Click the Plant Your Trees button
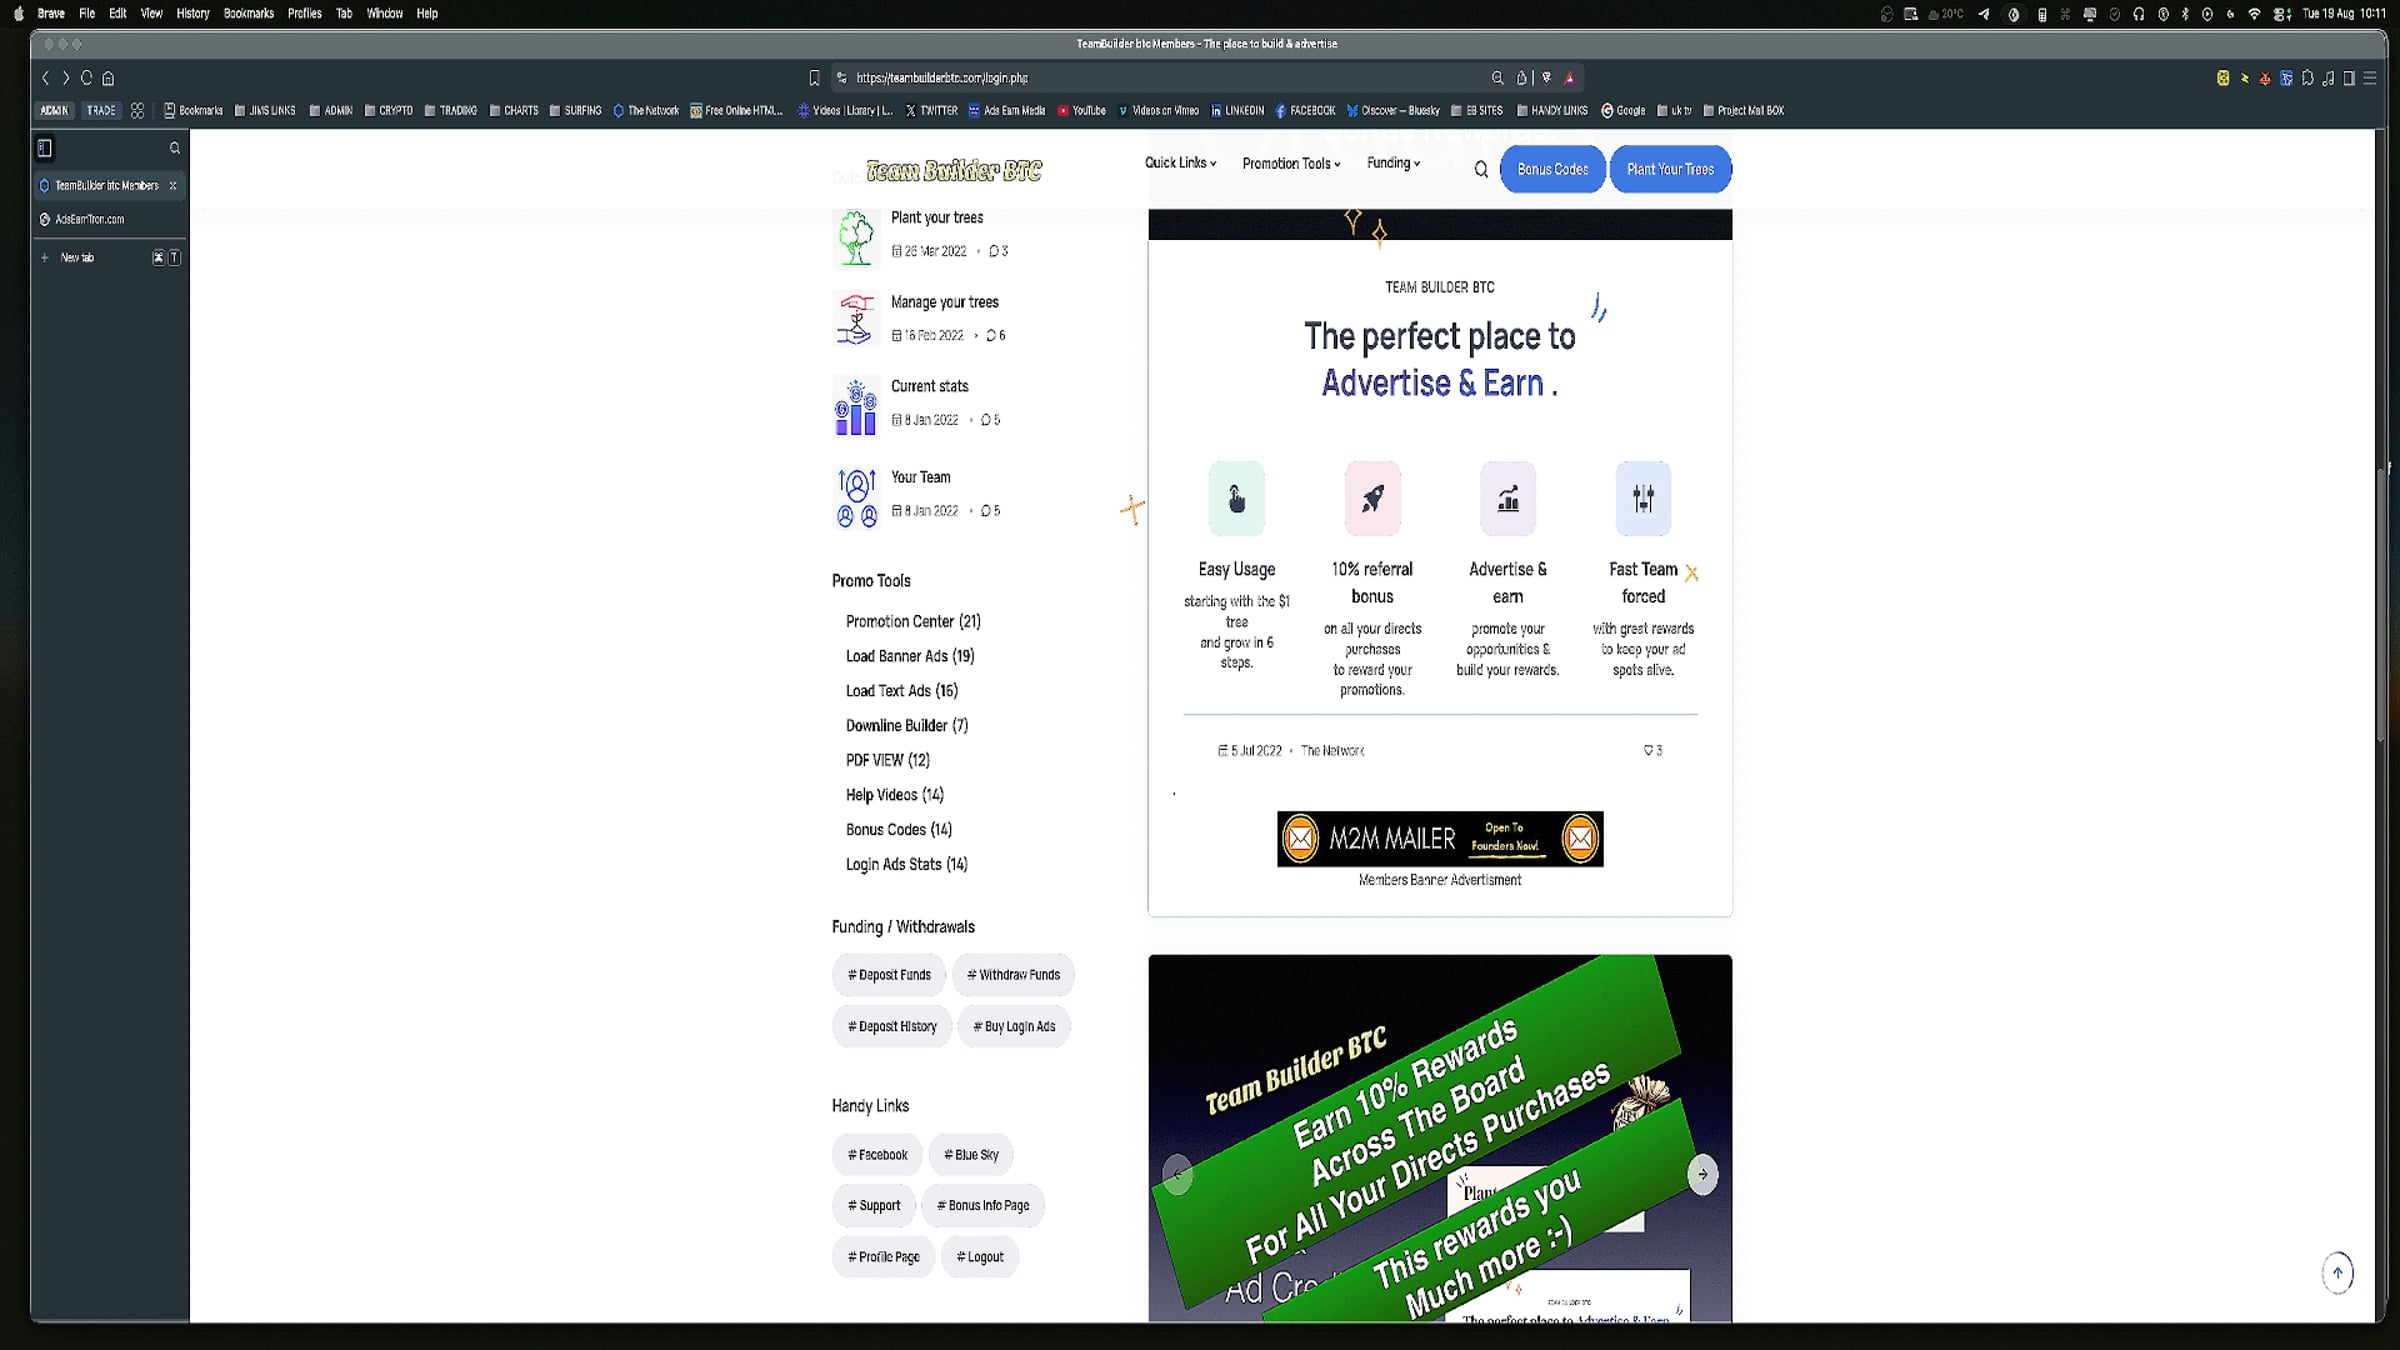This screenshot has height=1350, width=2400. (x=1670, y=169)
